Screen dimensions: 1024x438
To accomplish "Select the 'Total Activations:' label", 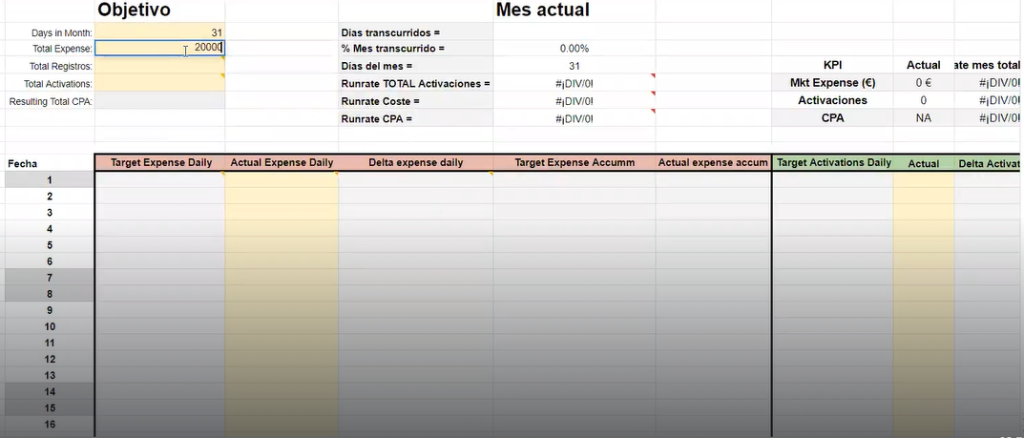I will point(58,84).
